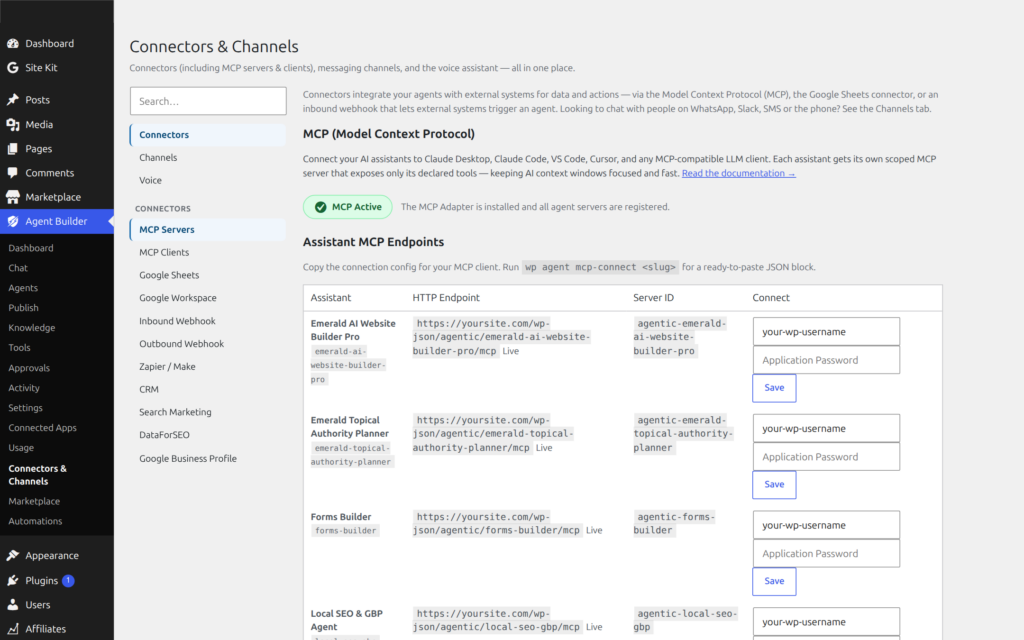Open Google Workspace connector
This screenshot has width=1024, height=640.
[208, 298]
